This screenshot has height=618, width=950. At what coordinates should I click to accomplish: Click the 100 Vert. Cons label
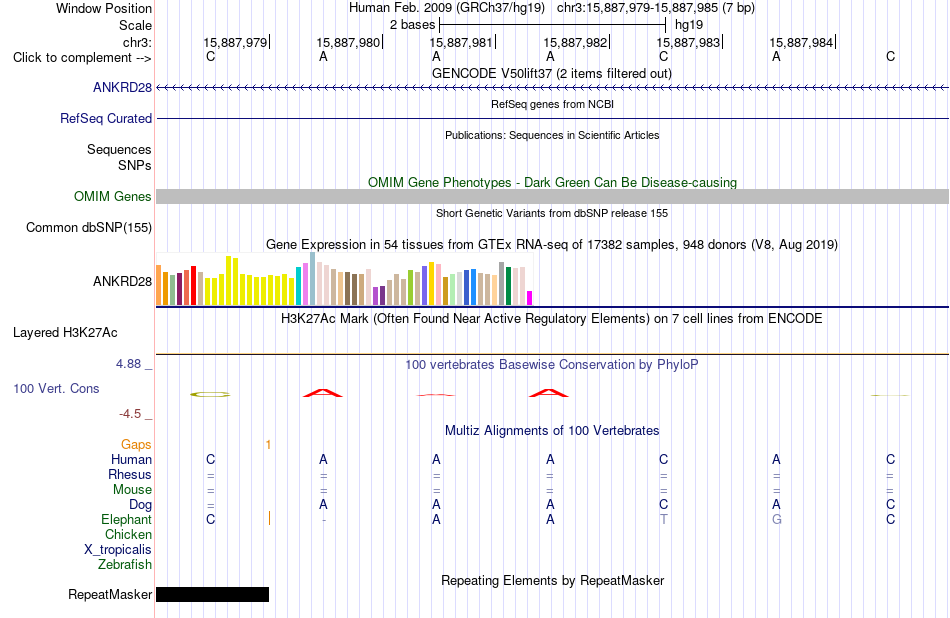(56, 388)
